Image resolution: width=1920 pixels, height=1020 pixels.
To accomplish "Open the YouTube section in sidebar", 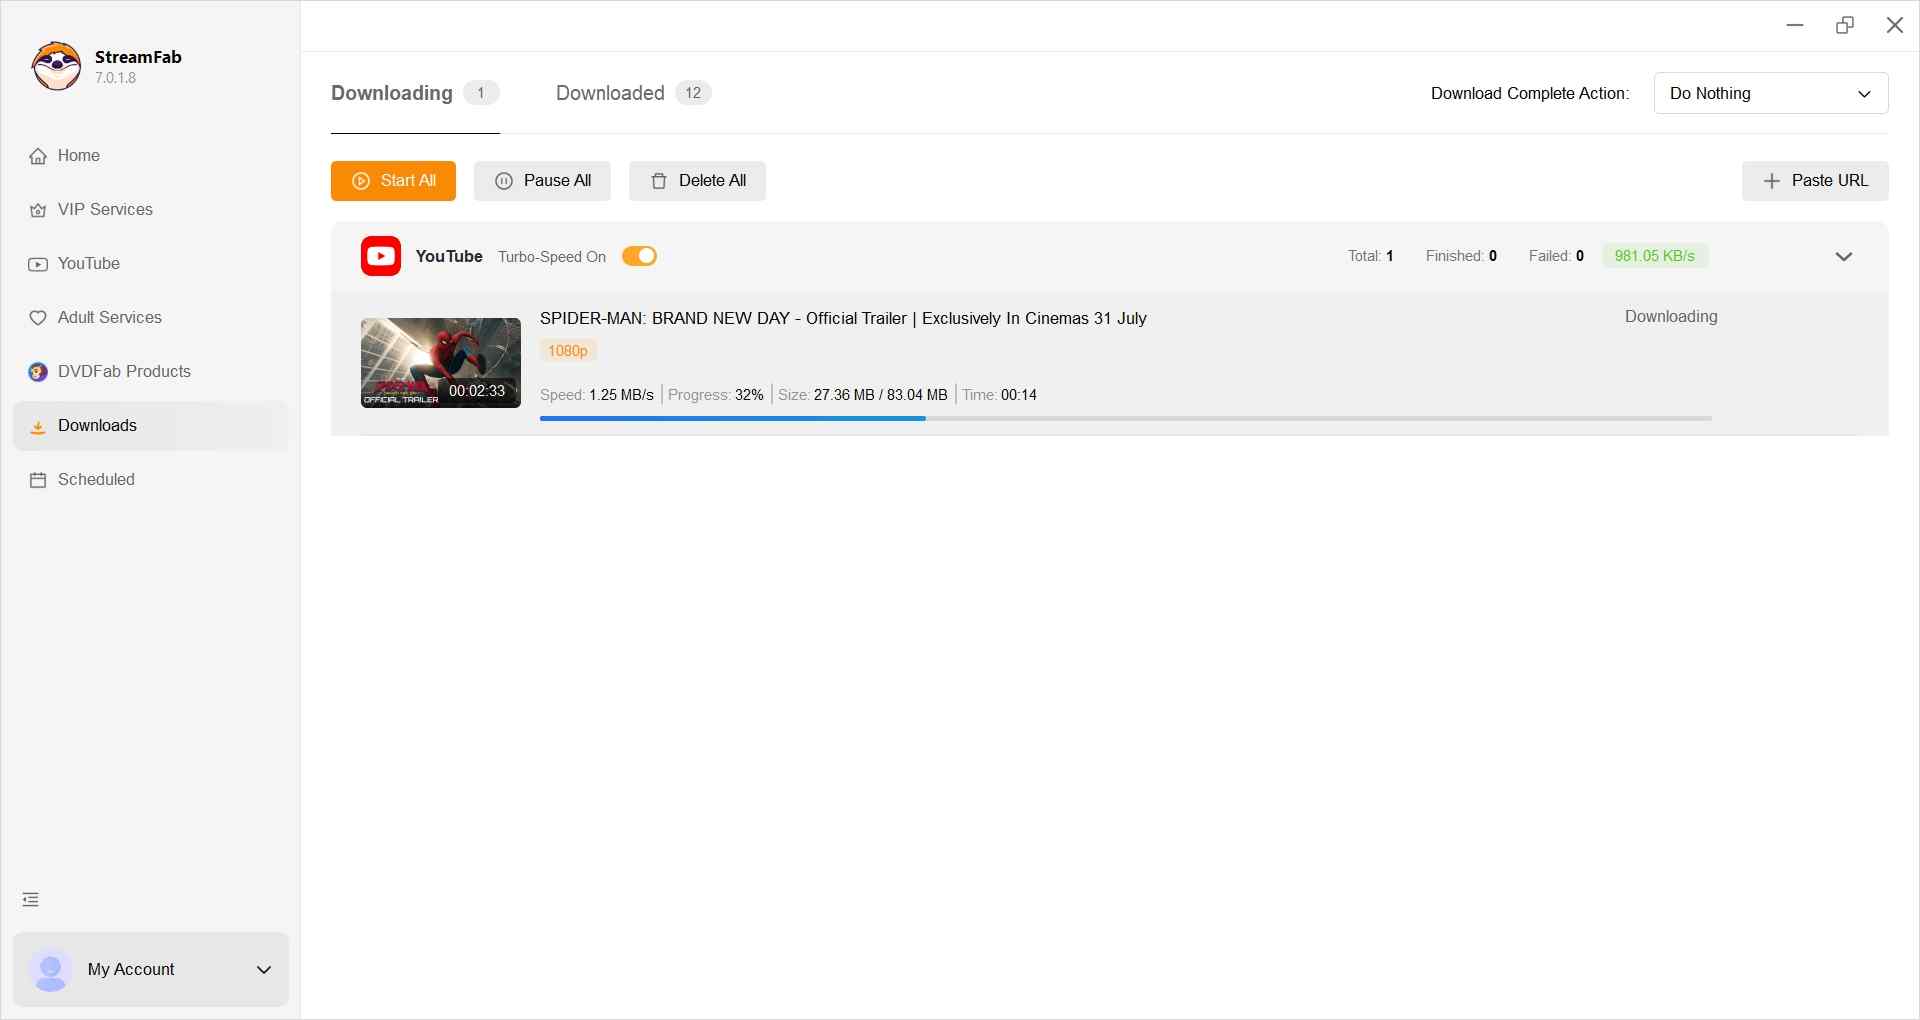I will click(x=90, y=264).
